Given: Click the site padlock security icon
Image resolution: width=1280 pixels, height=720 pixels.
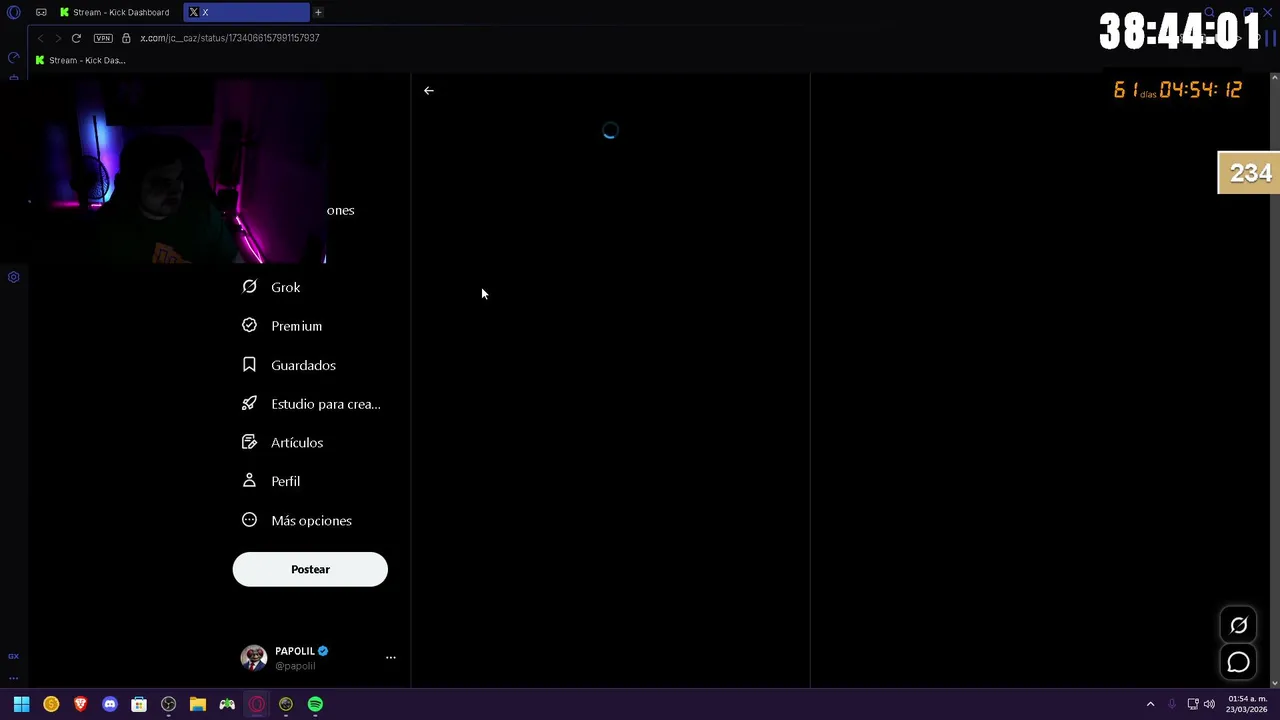Looking at the screenshot, I should [126, 38].
